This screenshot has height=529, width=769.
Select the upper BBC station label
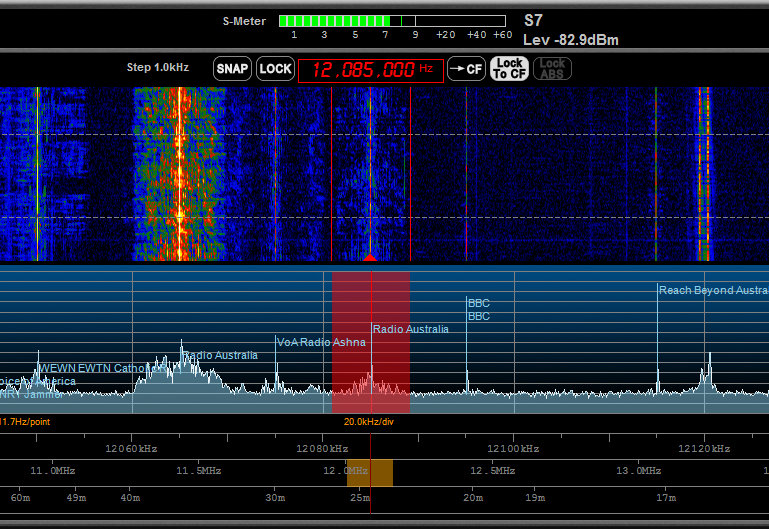pos(479,303)
